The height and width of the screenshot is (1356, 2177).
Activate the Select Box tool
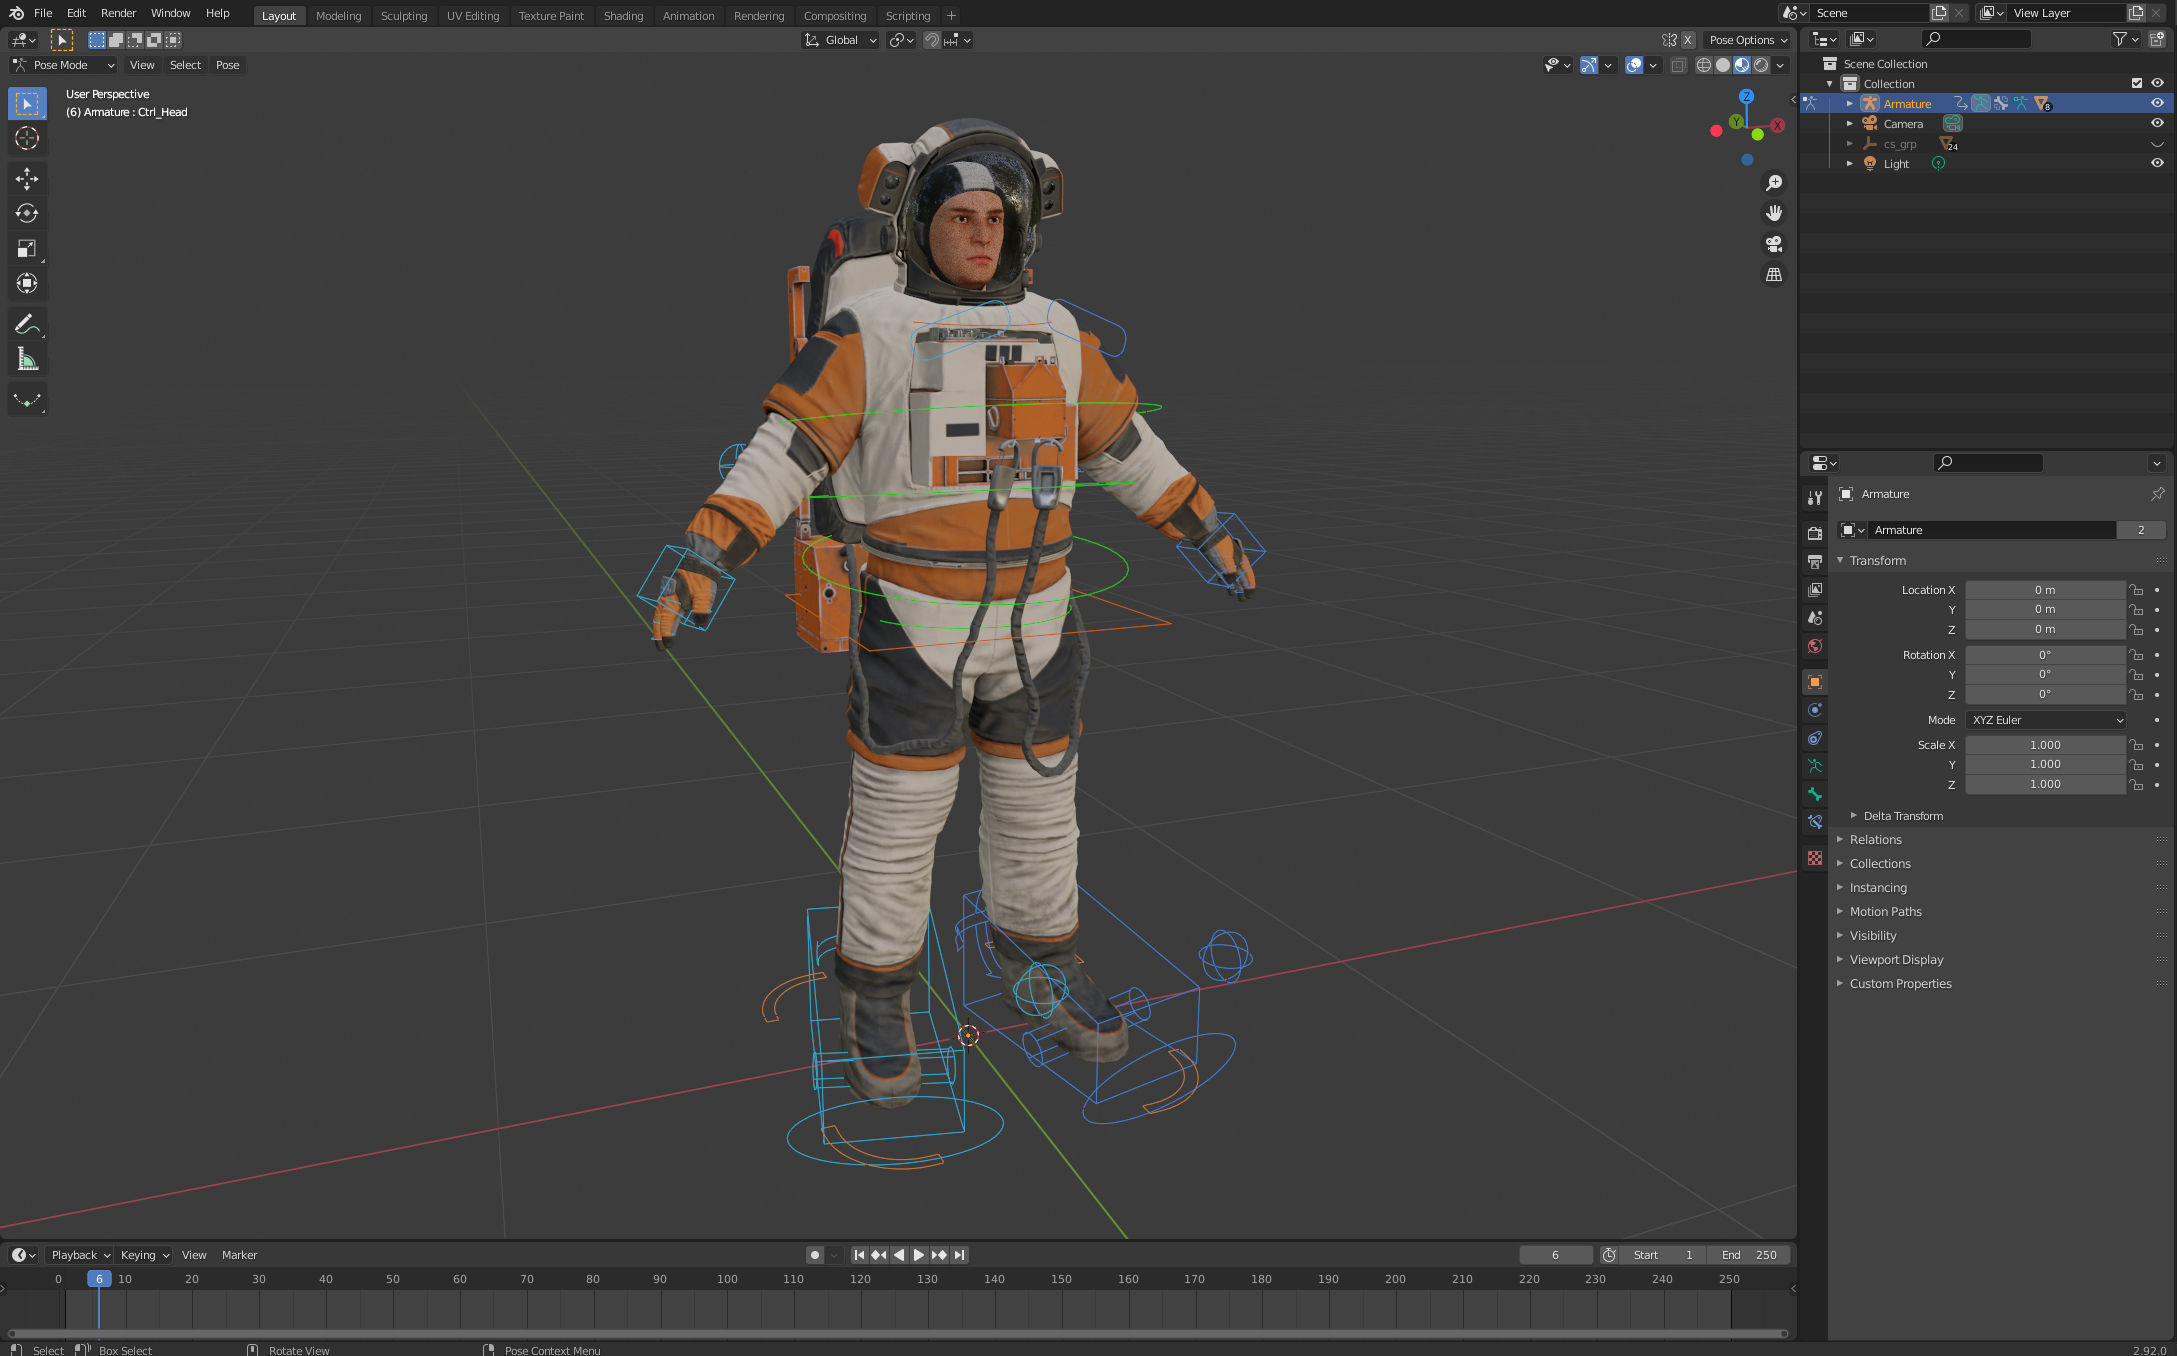(27, 104)
